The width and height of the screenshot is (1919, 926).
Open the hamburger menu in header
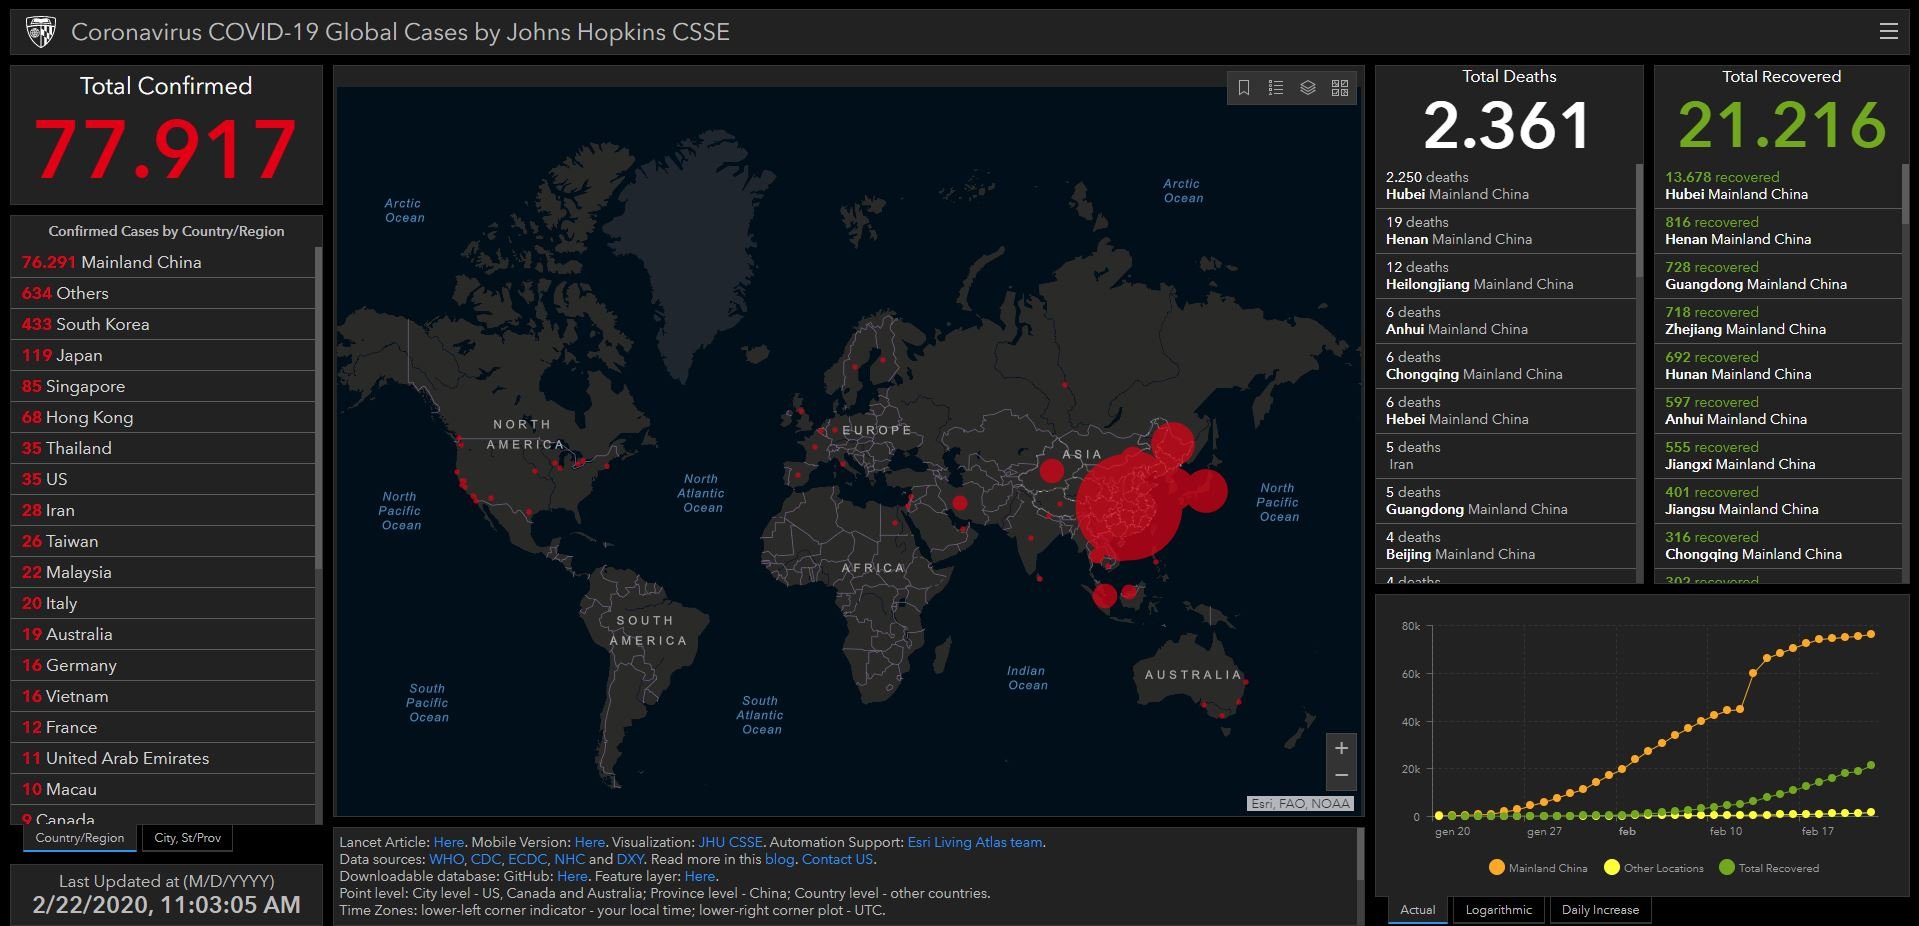tap(1888, 31)
